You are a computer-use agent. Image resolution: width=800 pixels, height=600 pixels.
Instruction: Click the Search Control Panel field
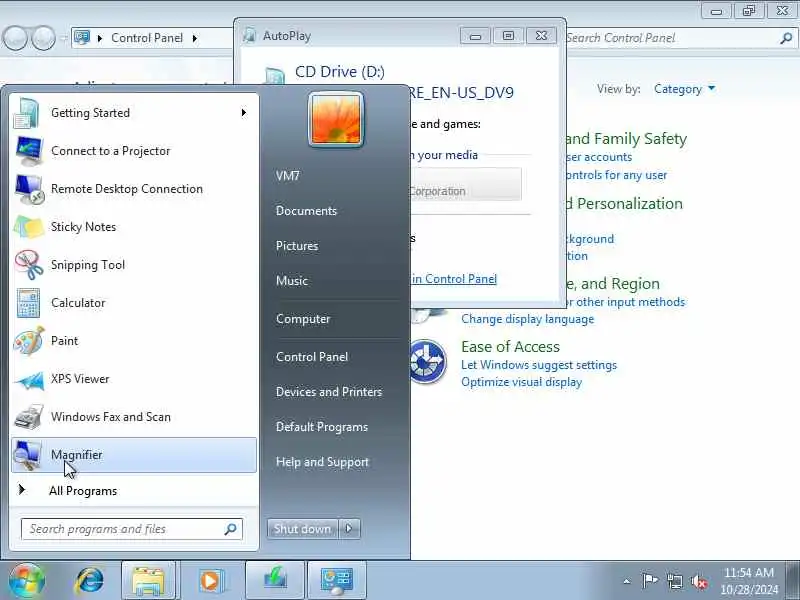(673, 38)
